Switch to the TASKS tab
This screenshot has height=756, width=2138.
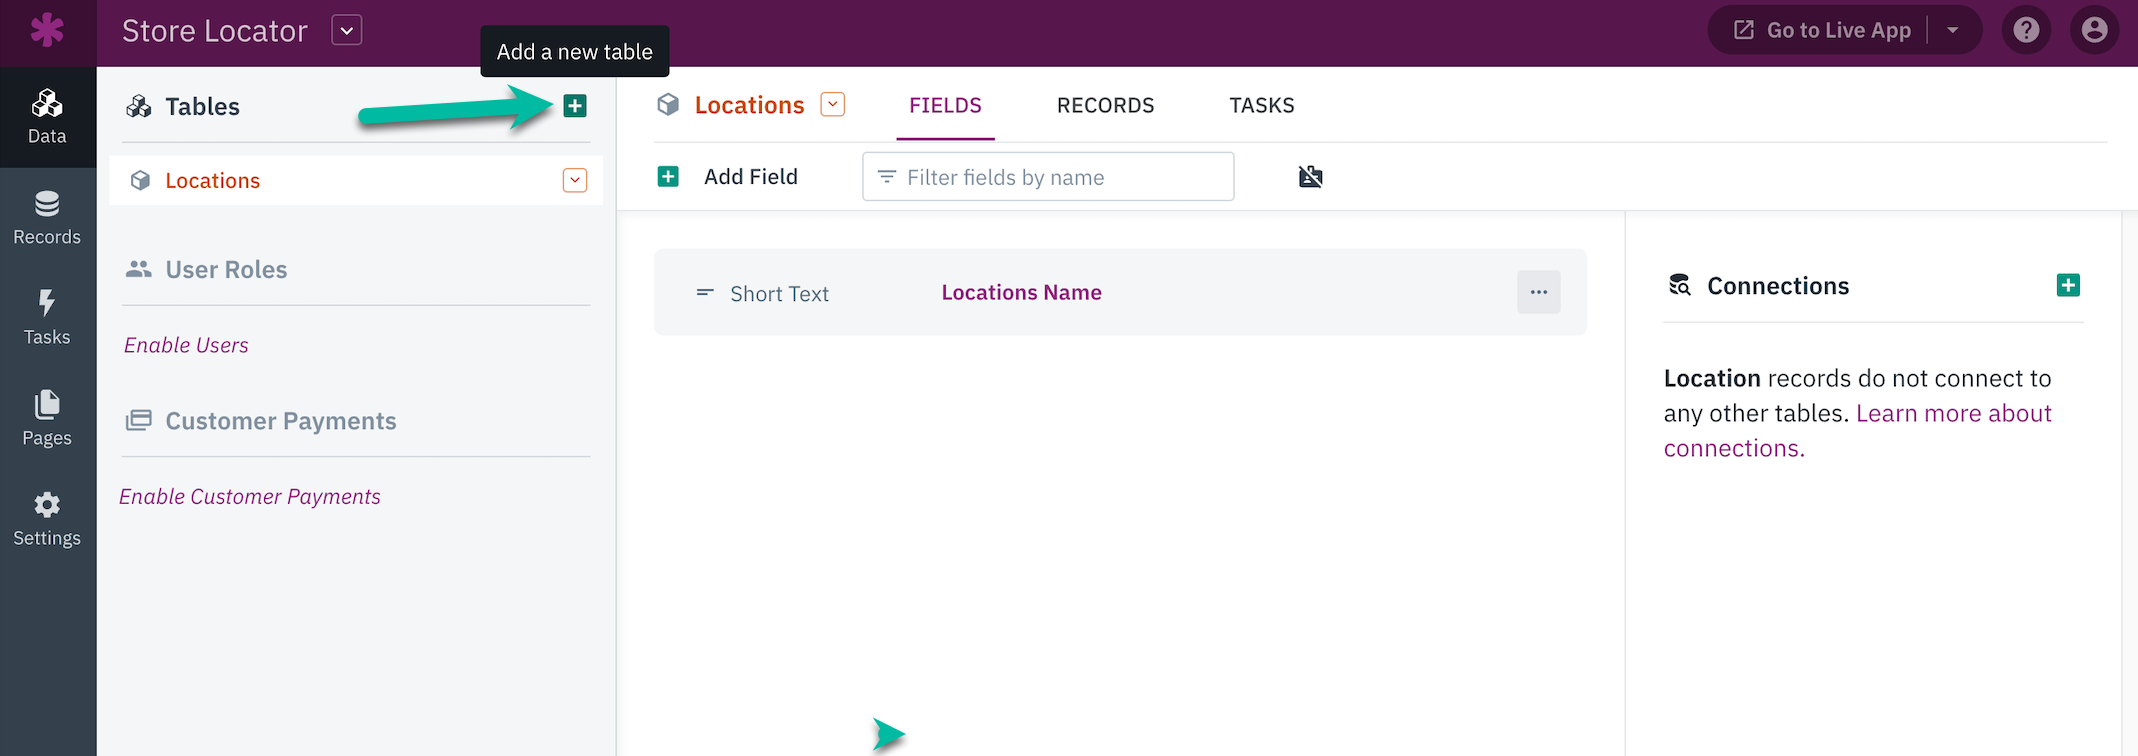(1262, 105)
